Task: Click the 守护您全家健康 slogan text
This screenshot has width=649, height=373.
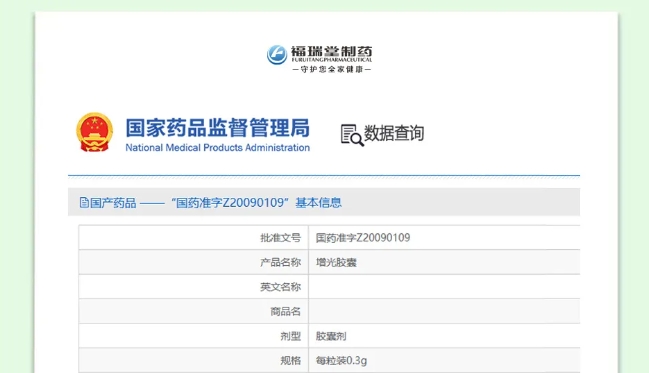Action: [332, 69]
